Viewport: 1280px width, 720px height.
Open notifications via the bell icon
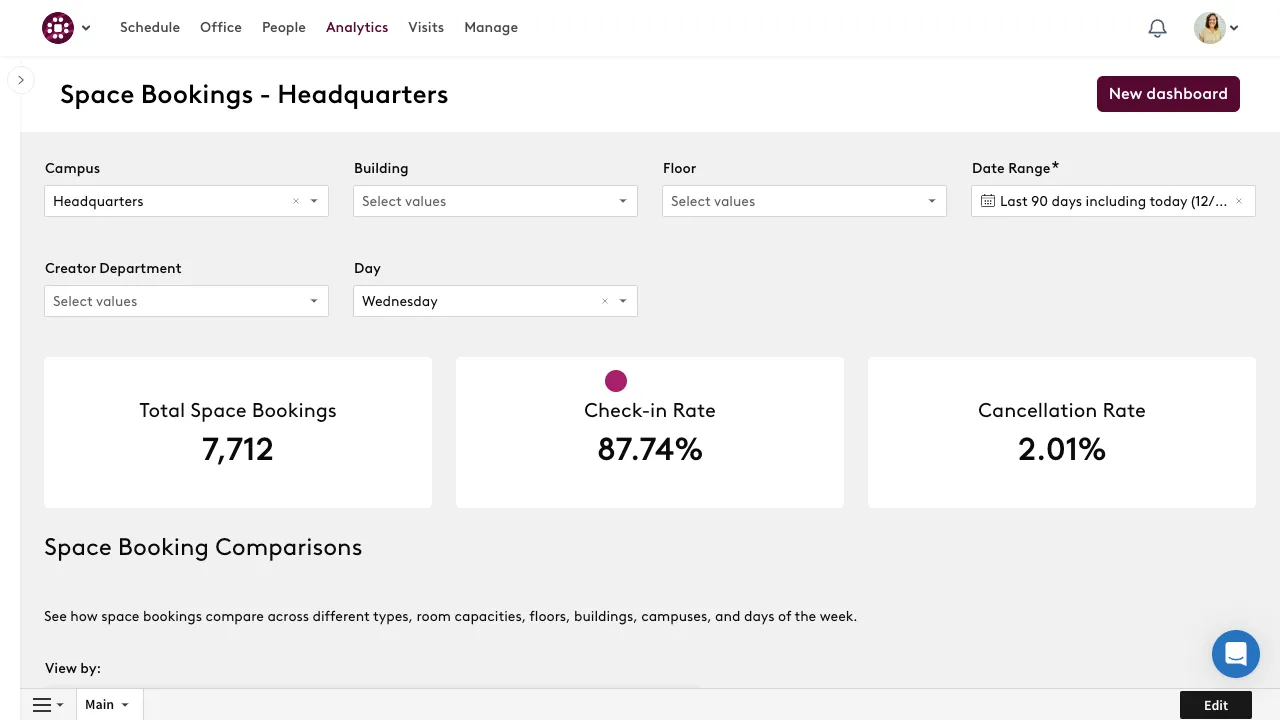click(1157, 28)
